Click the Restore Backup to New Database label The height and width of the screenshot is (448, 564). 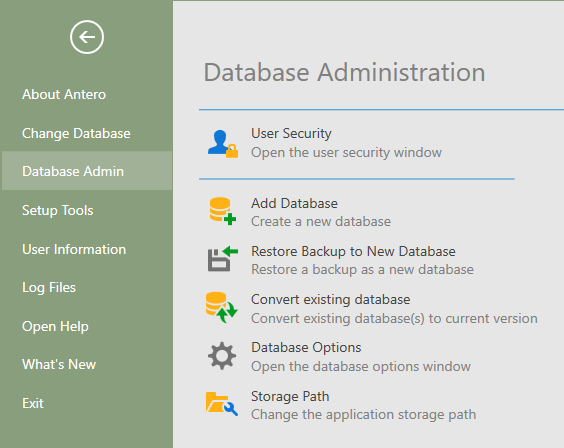pos(353,251)
